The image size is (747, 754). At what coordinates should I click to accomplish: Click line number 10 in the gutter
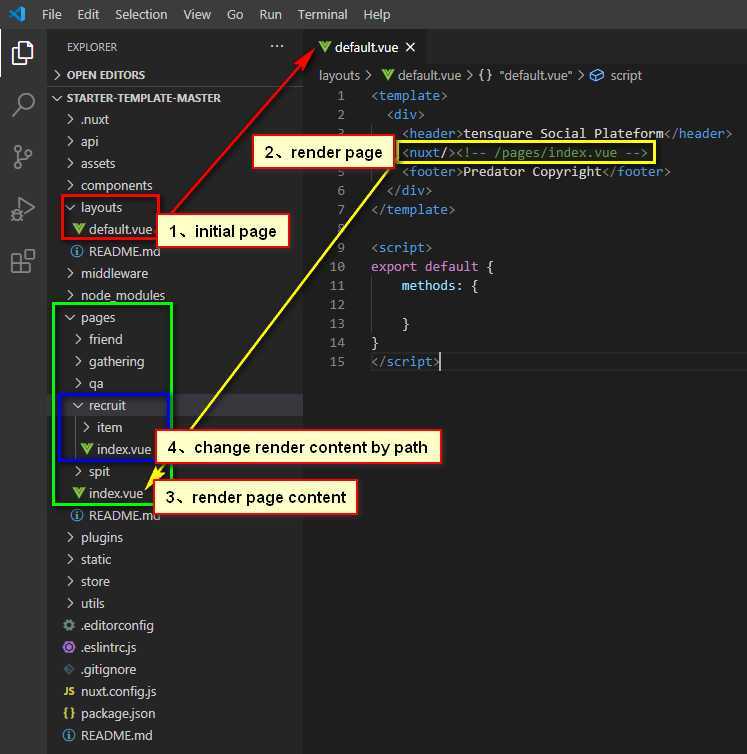coord(337,266)
